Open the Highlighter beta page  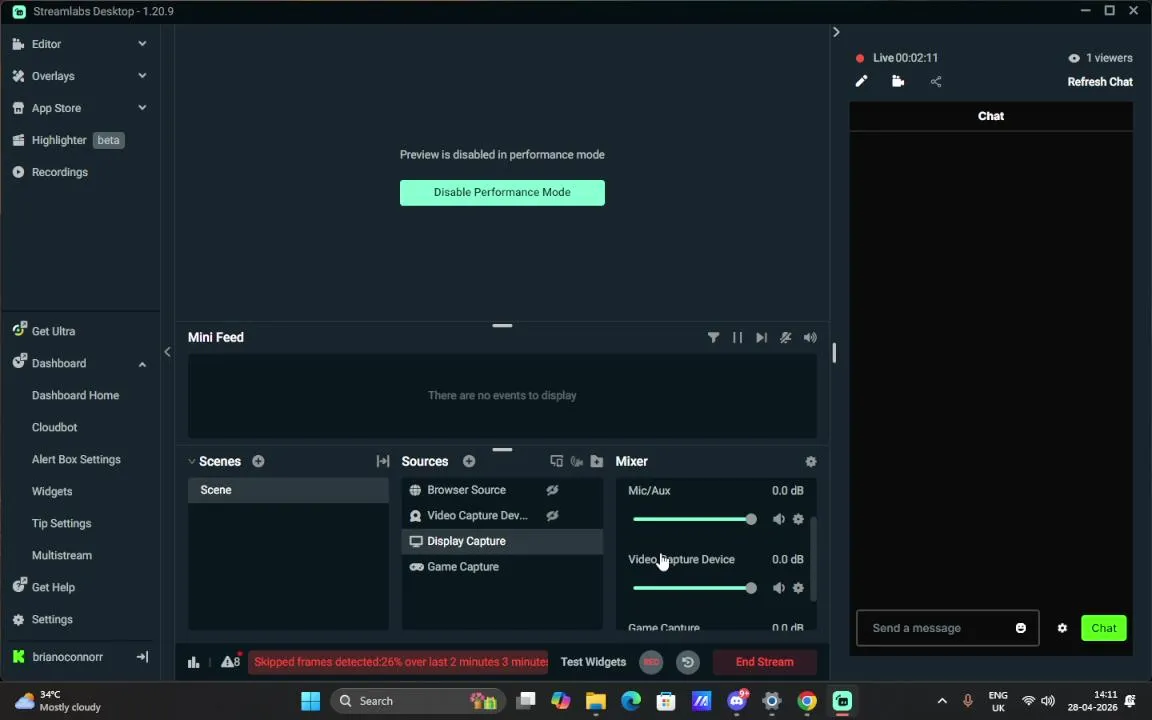68,140
